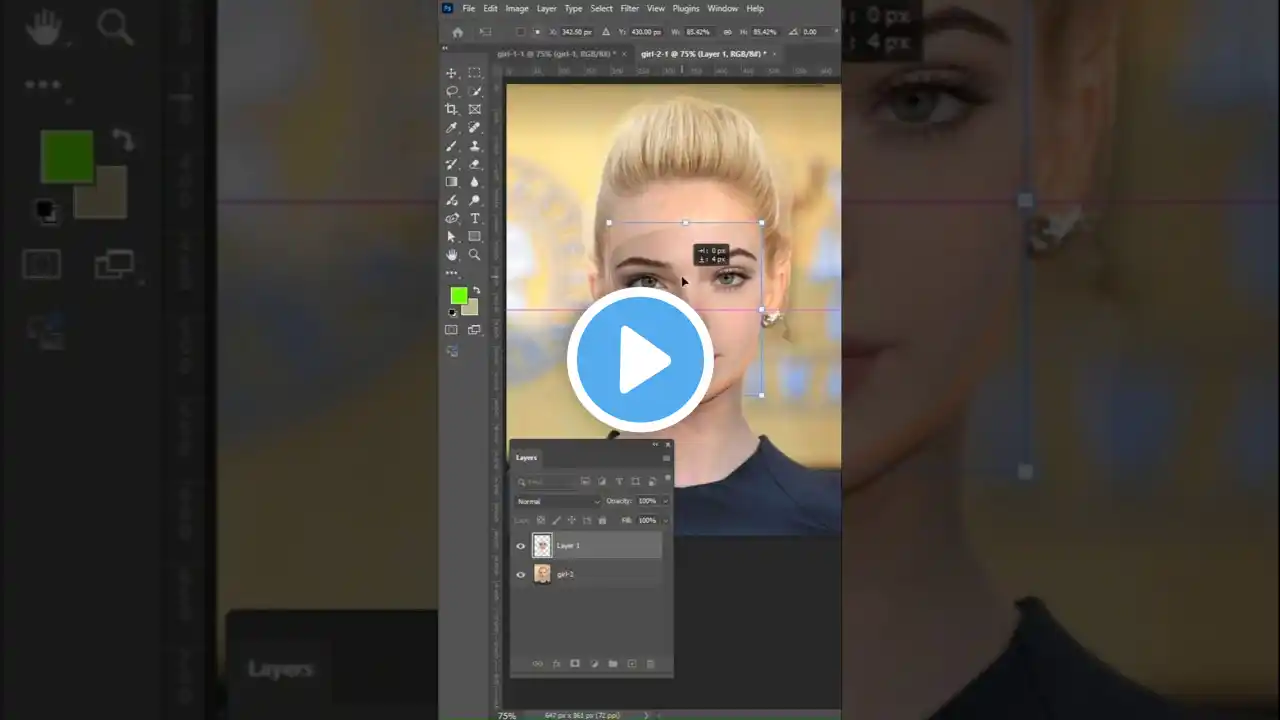
Task: Toggle type layer filter
Action: click(x=619, y=482)
